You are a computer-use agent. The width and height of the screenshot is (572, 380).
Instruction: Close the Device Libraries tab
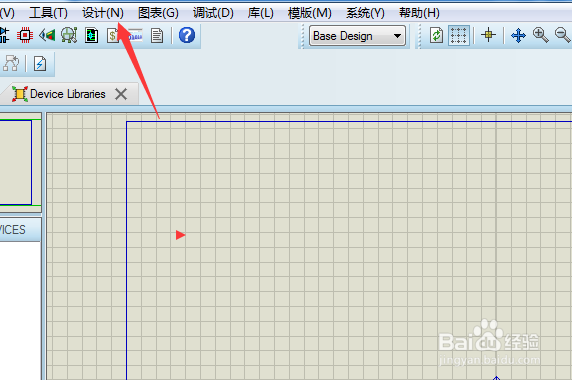(x=121, y=94)
